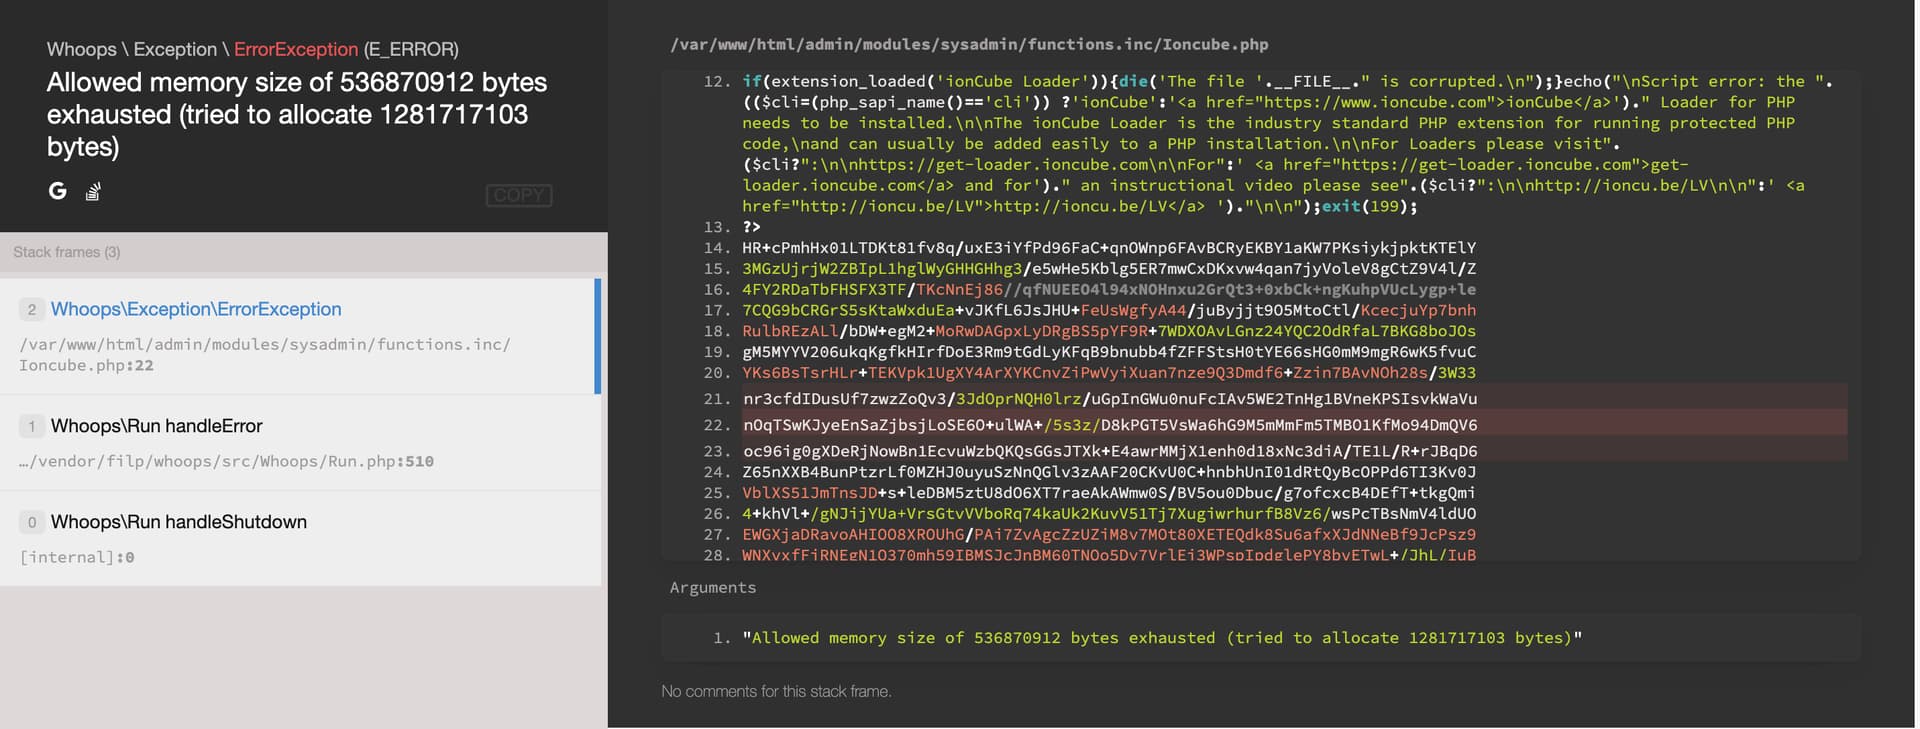Click the Stack frames (3) header
Image resolution: width=1920 pixels, height=729 pixels.
67,252
